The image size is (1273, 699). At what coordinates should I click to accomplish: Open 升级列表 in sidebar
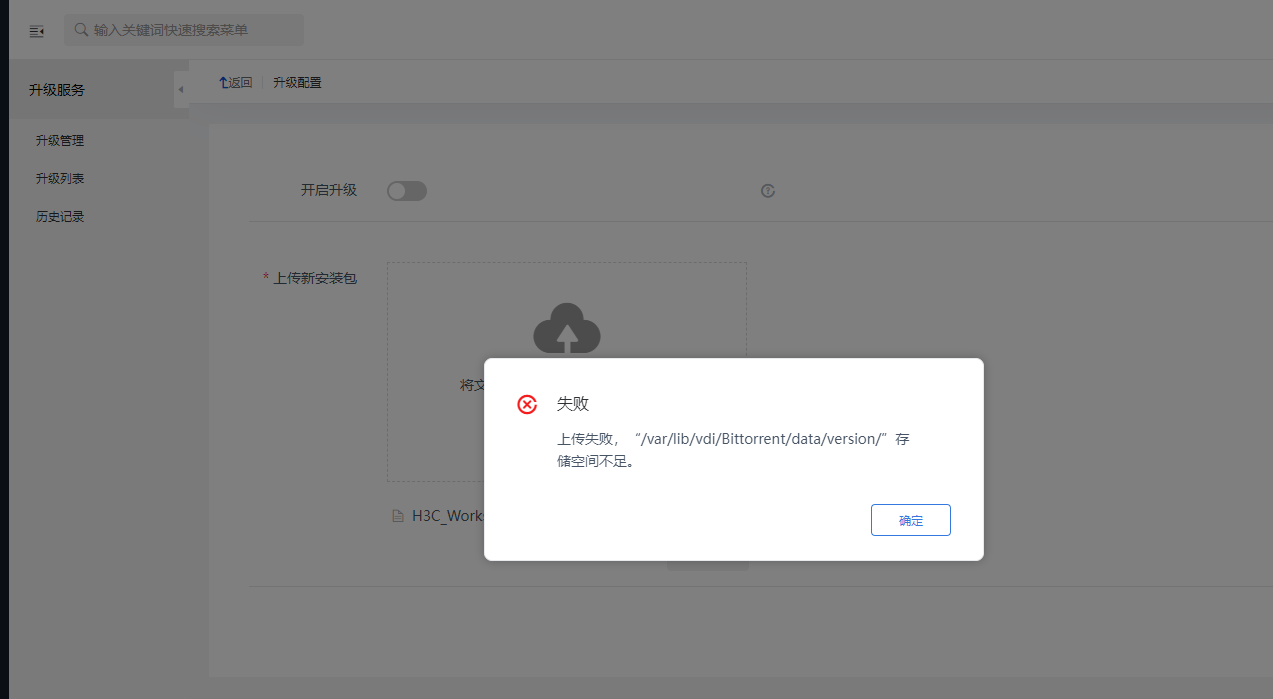[60, 179]
